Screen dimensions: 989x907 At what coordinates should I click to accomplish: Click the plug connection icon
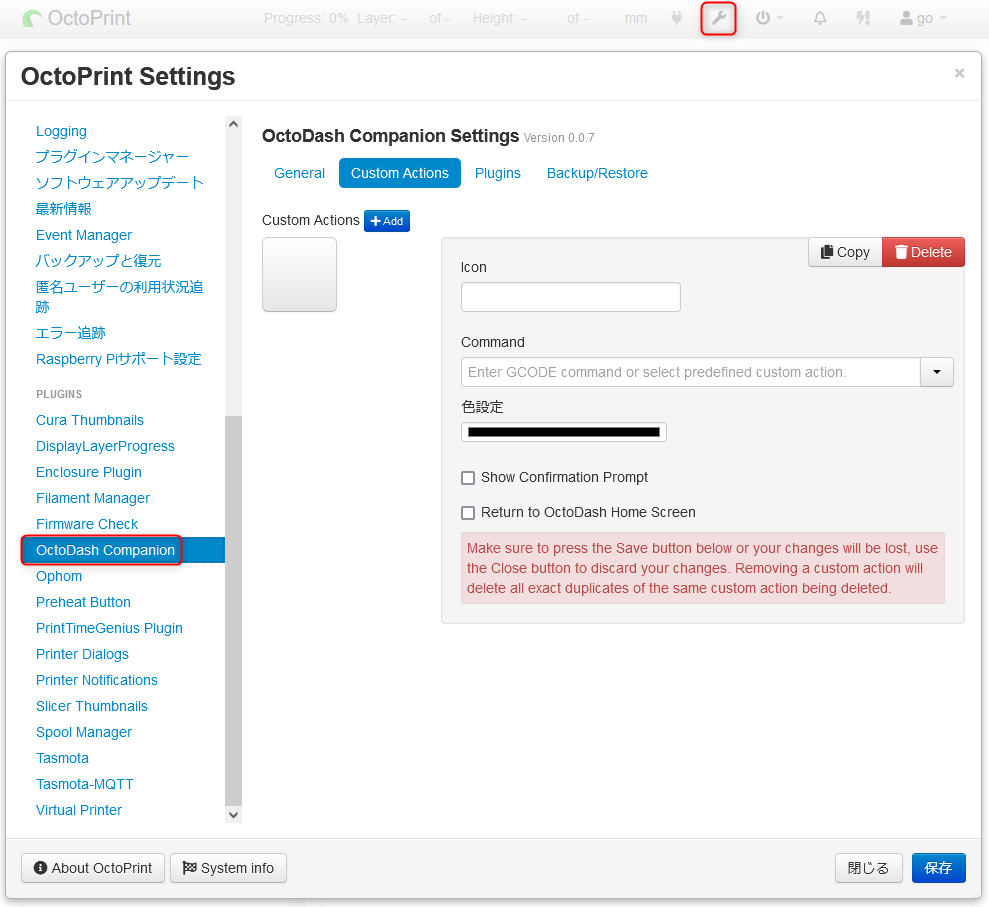click(677, 18)
